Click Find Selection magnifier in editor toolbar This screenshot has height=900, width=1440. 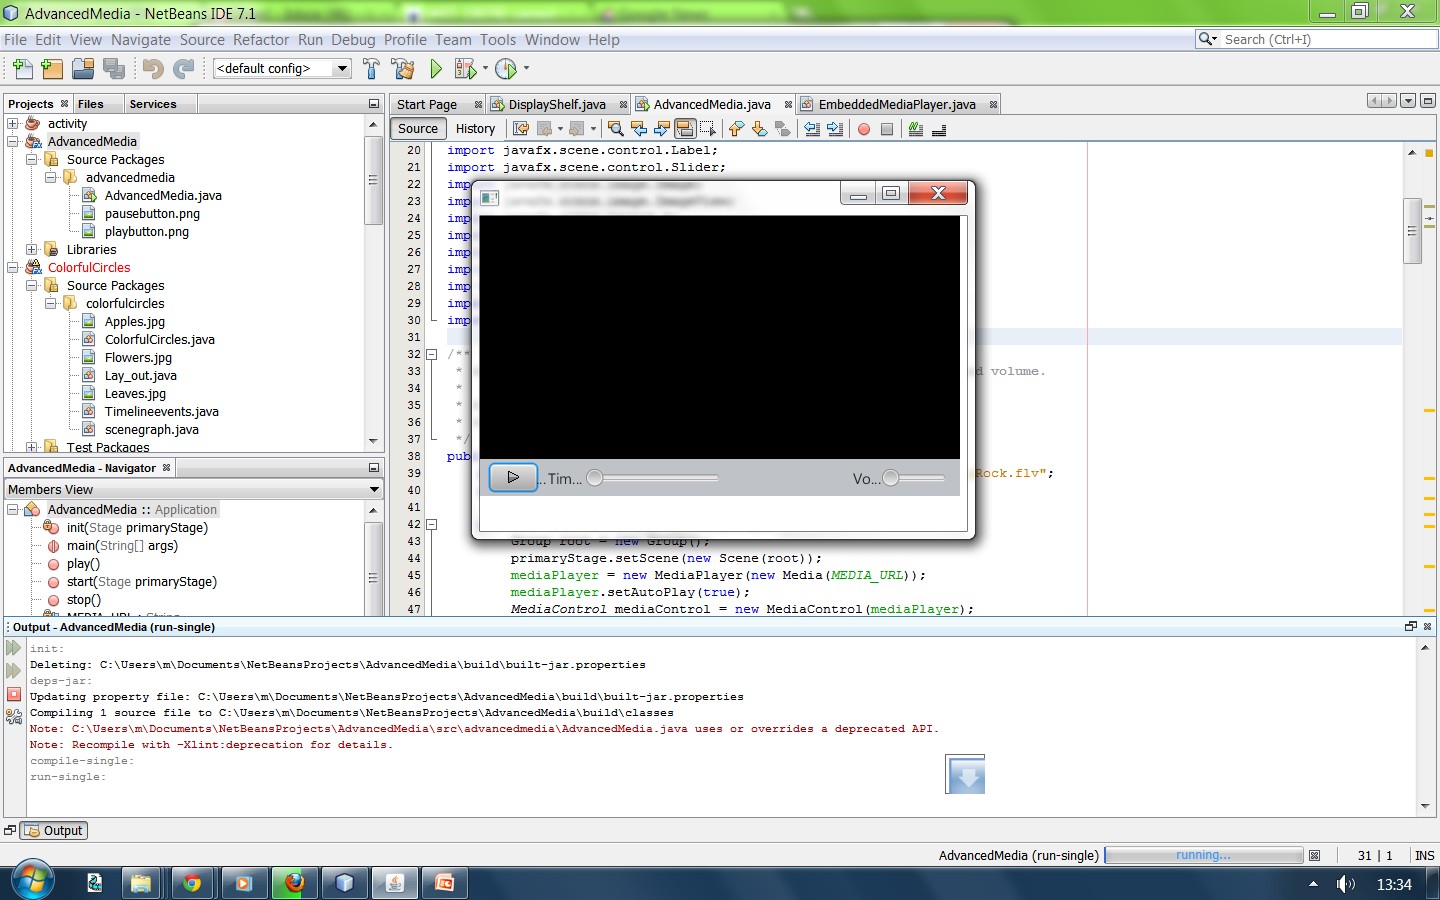pos(615,129)
